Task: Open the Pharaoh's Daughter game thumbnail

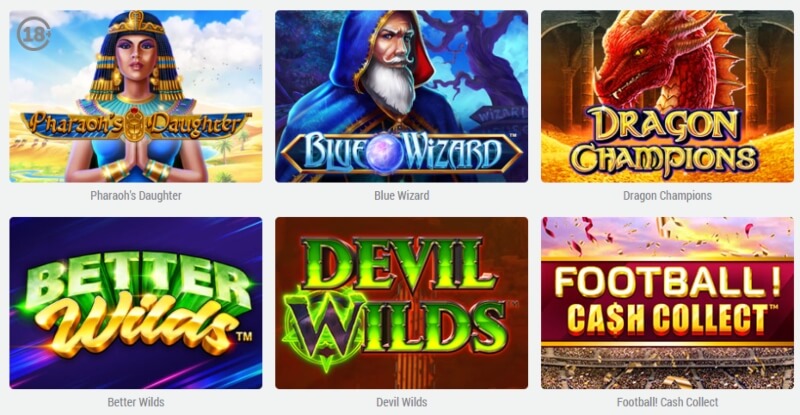Action: pos(136,96)
